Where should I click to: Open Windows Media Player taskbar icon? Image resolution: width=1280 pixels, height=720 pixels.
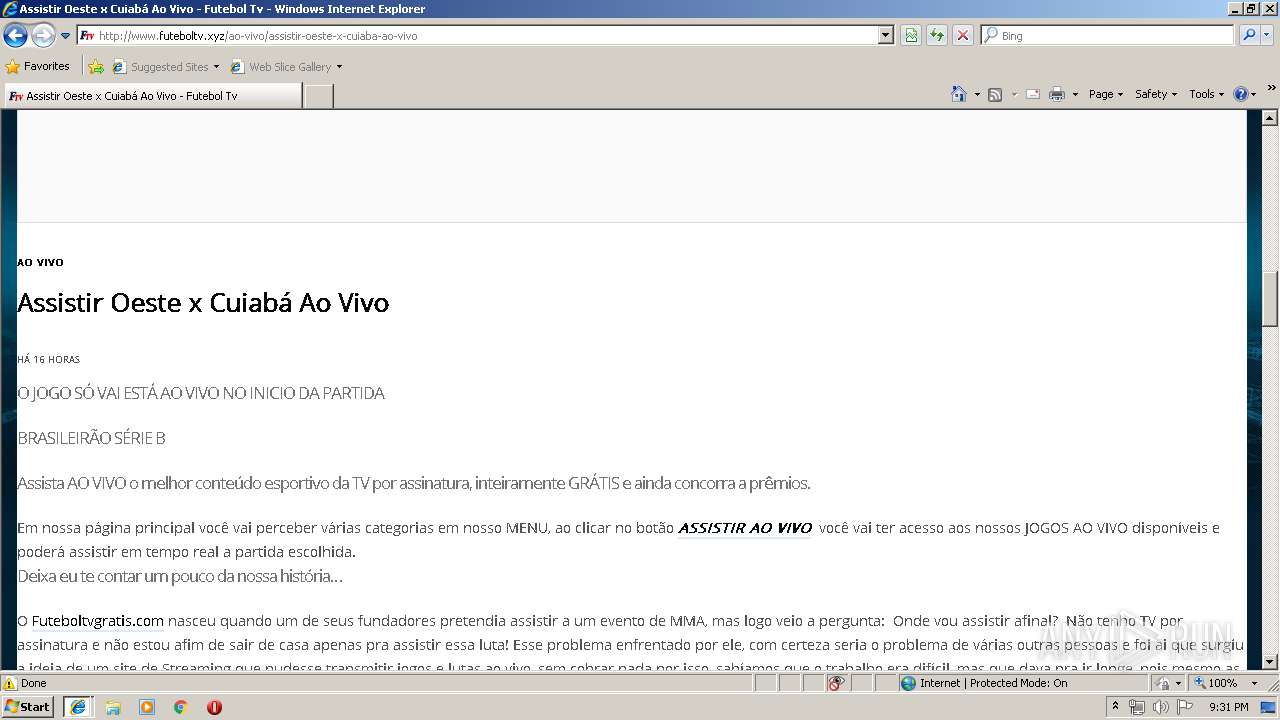click(x=147, y=707)
